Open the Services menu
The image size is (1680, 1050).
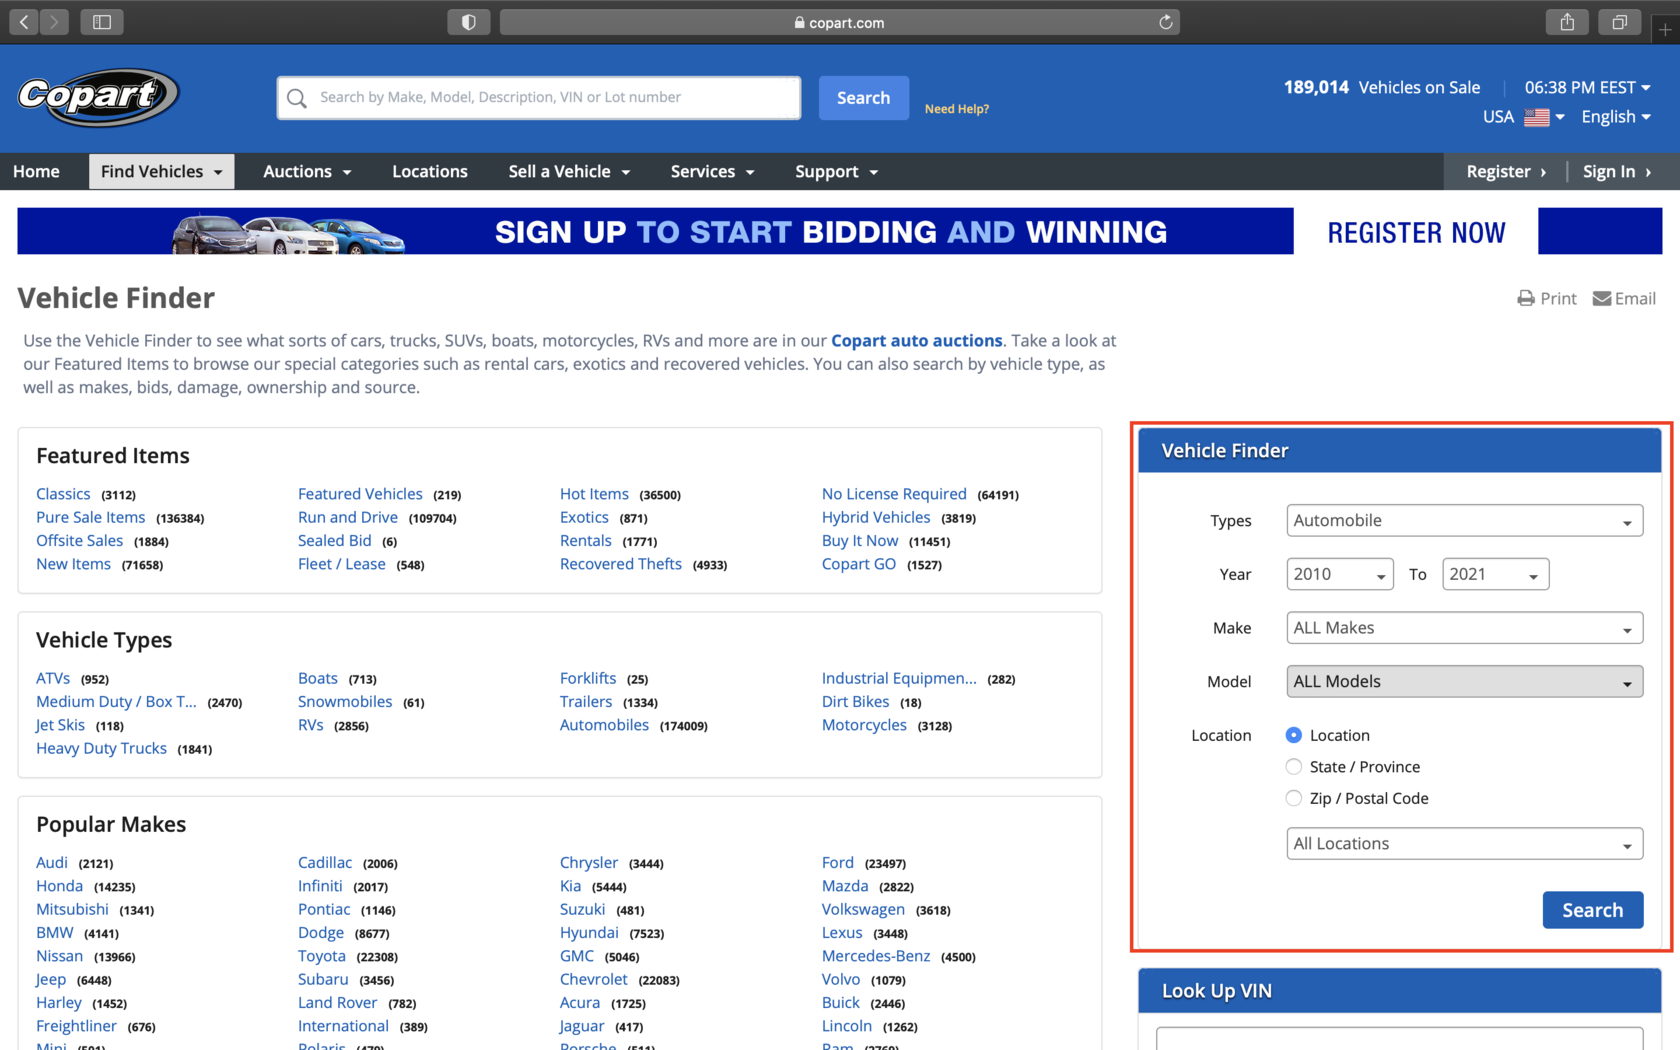tap(712, 171)
